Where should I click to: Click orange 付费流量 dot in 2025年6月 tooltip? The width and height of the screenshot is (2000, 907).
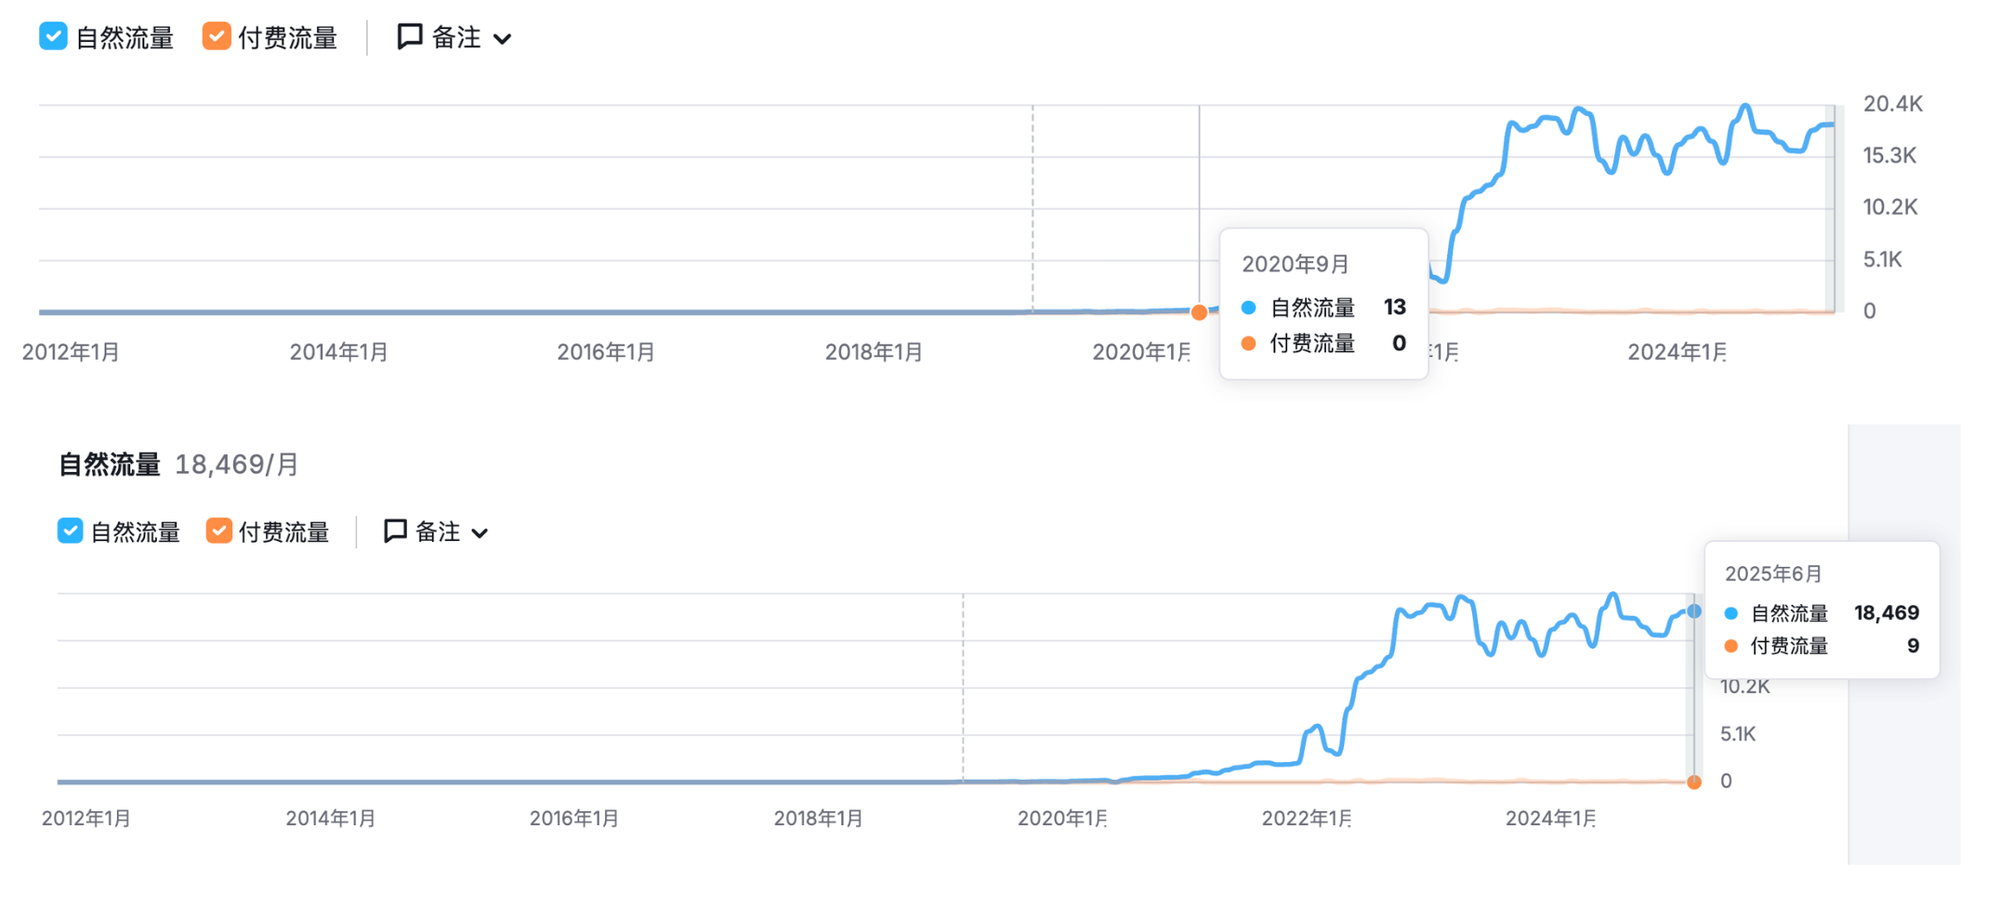(x=1731, y=646)
